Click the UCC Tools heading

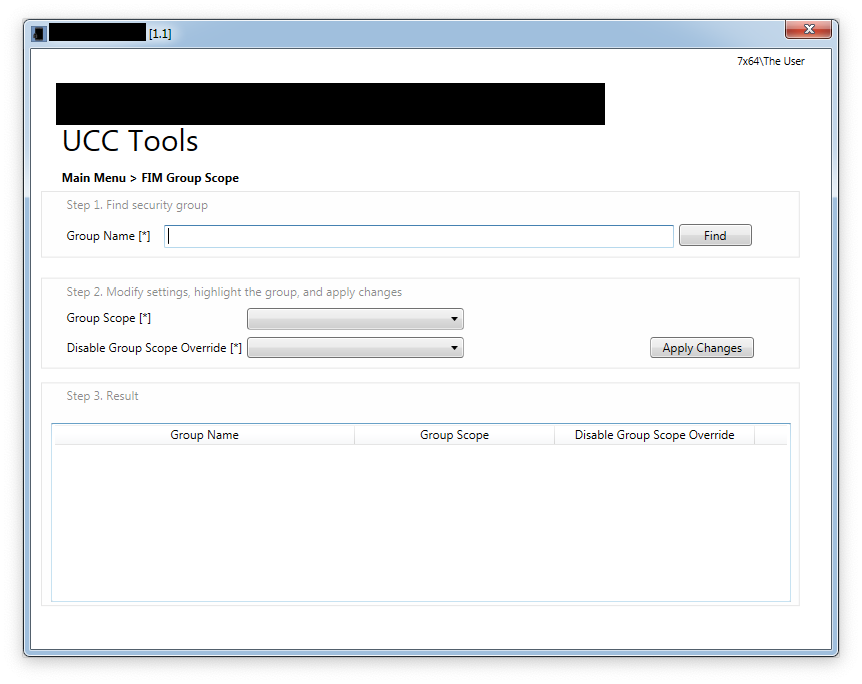(x=130, y=141)
